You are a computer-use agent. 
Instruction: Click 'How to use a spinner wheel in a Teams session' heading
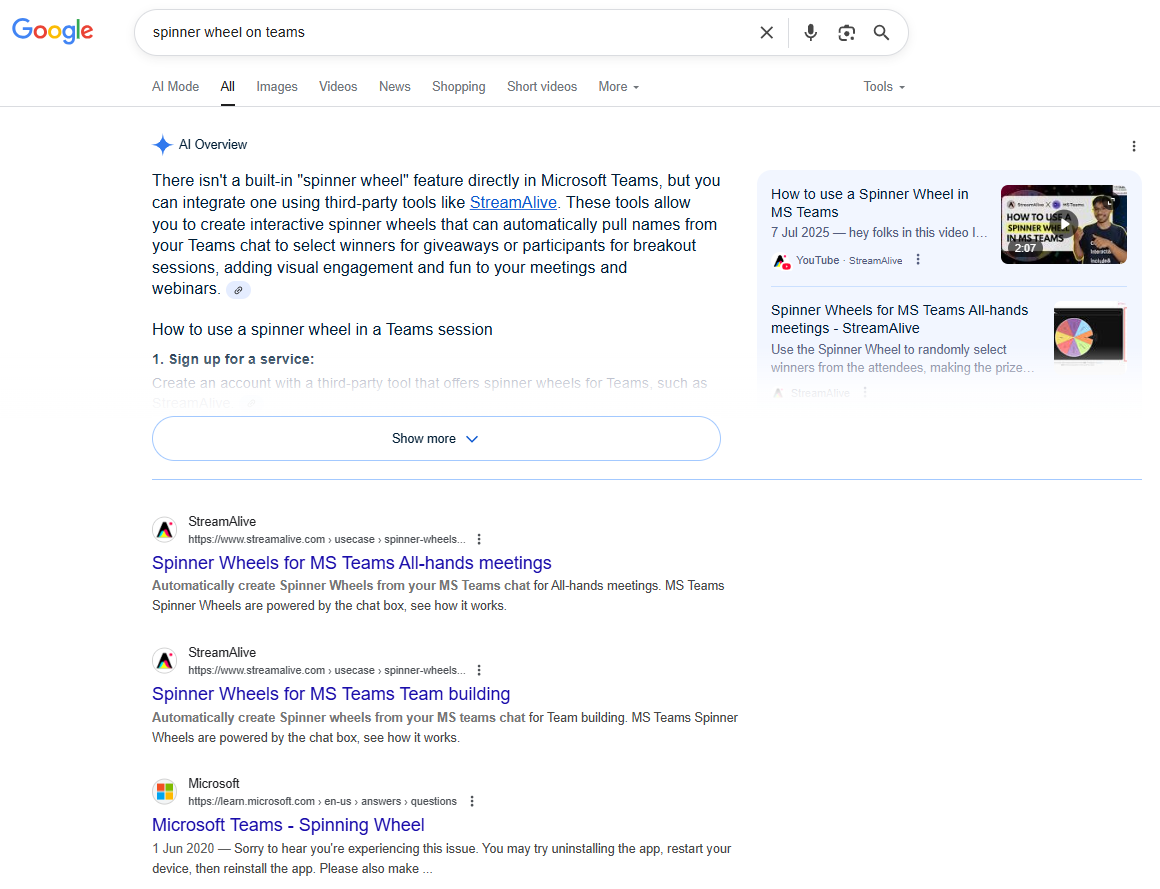pyautogui.click(x=322, y=330)
